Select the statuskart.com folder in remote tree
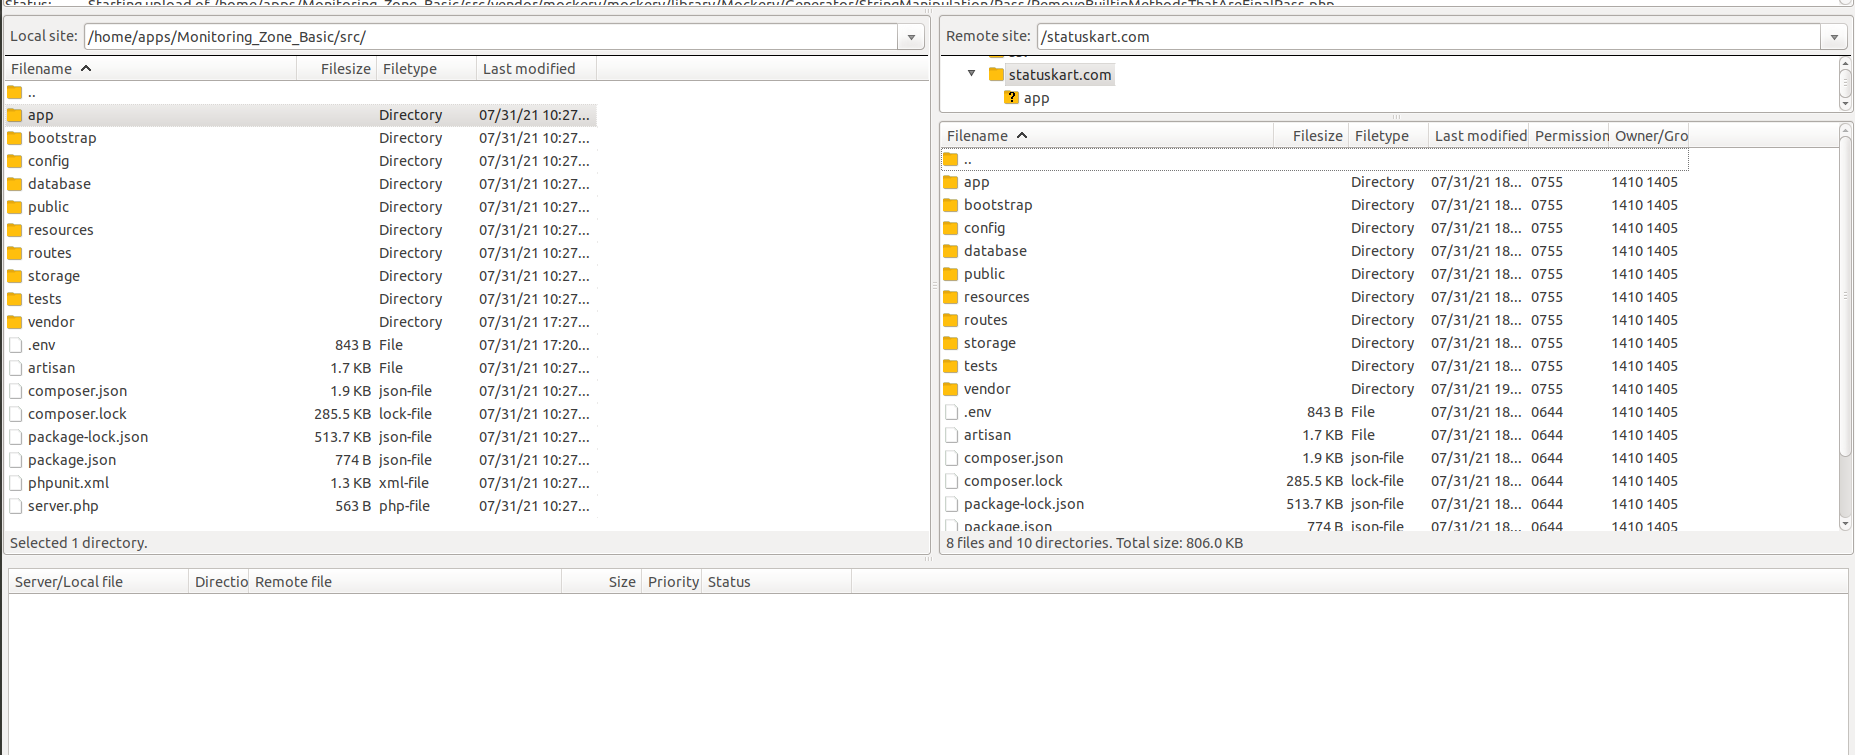 [x=1059, y=75]
